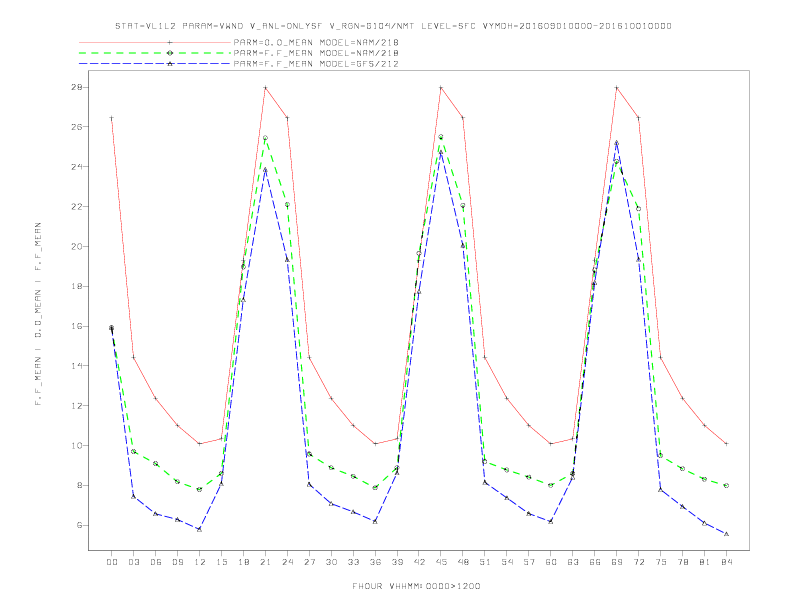The height and width of the screenshot is (612, 792).
Task: Click x-axis forecast hour 15
Action: pyautogui.click(x=221, y=562)
